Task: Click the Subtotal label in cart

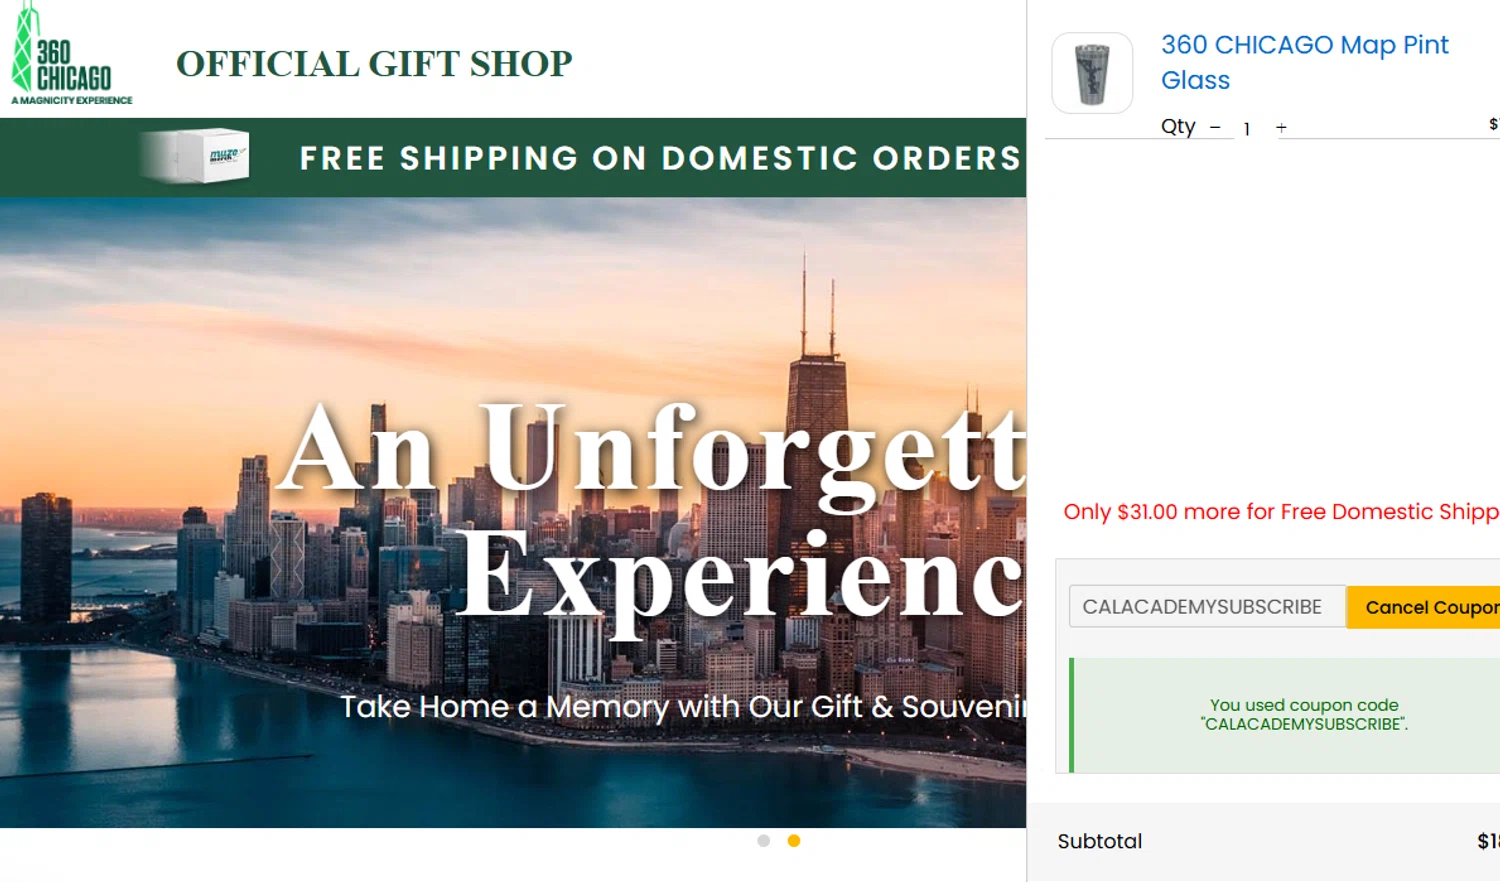Action: [x=1100, y=842]
